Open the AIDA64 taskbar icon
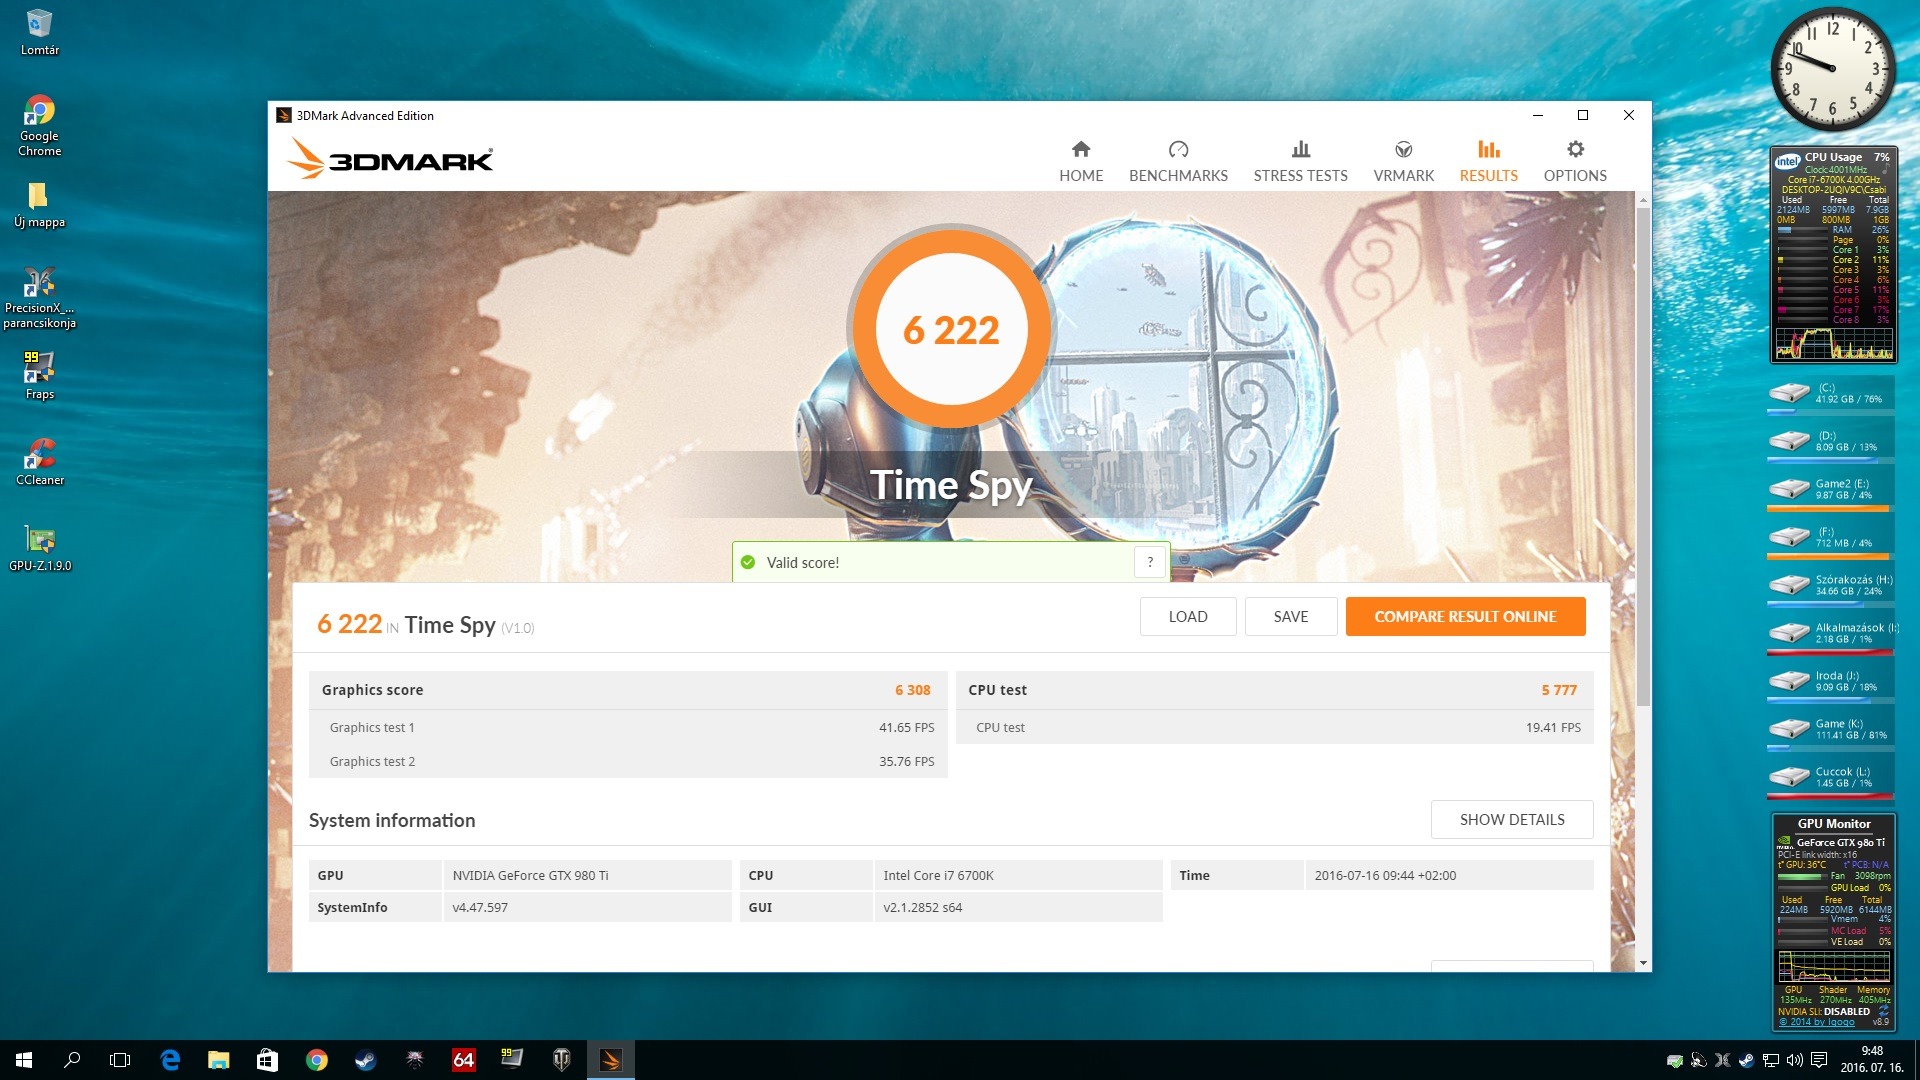The height and width of the screenshot is (1080, 1920). pos(463,1060)
